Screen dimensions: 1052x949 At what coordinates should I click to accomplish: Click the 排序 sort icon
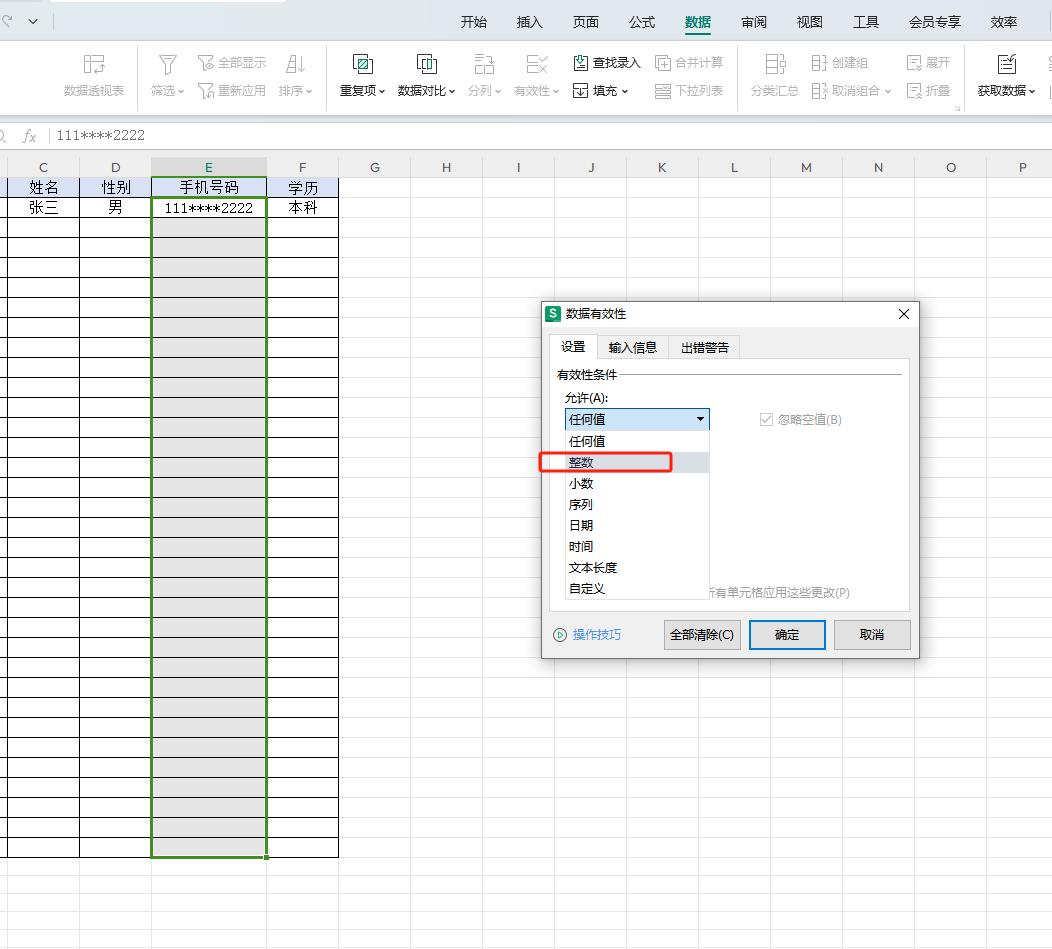click(295, 65)
